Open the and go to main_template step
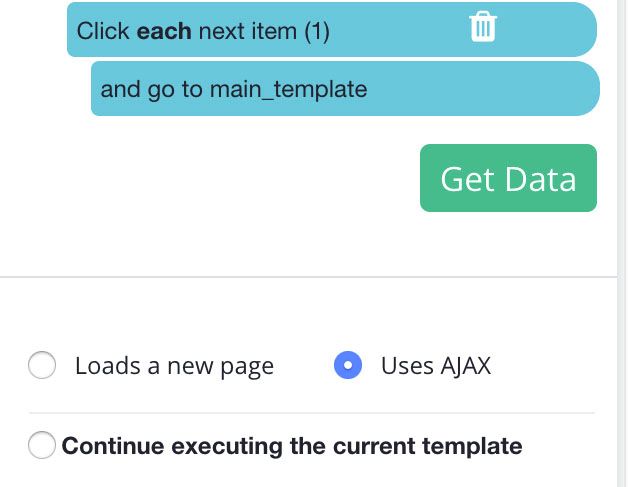Image resolution: width=628 pixels, height=487 pixels. click(345, 89)
